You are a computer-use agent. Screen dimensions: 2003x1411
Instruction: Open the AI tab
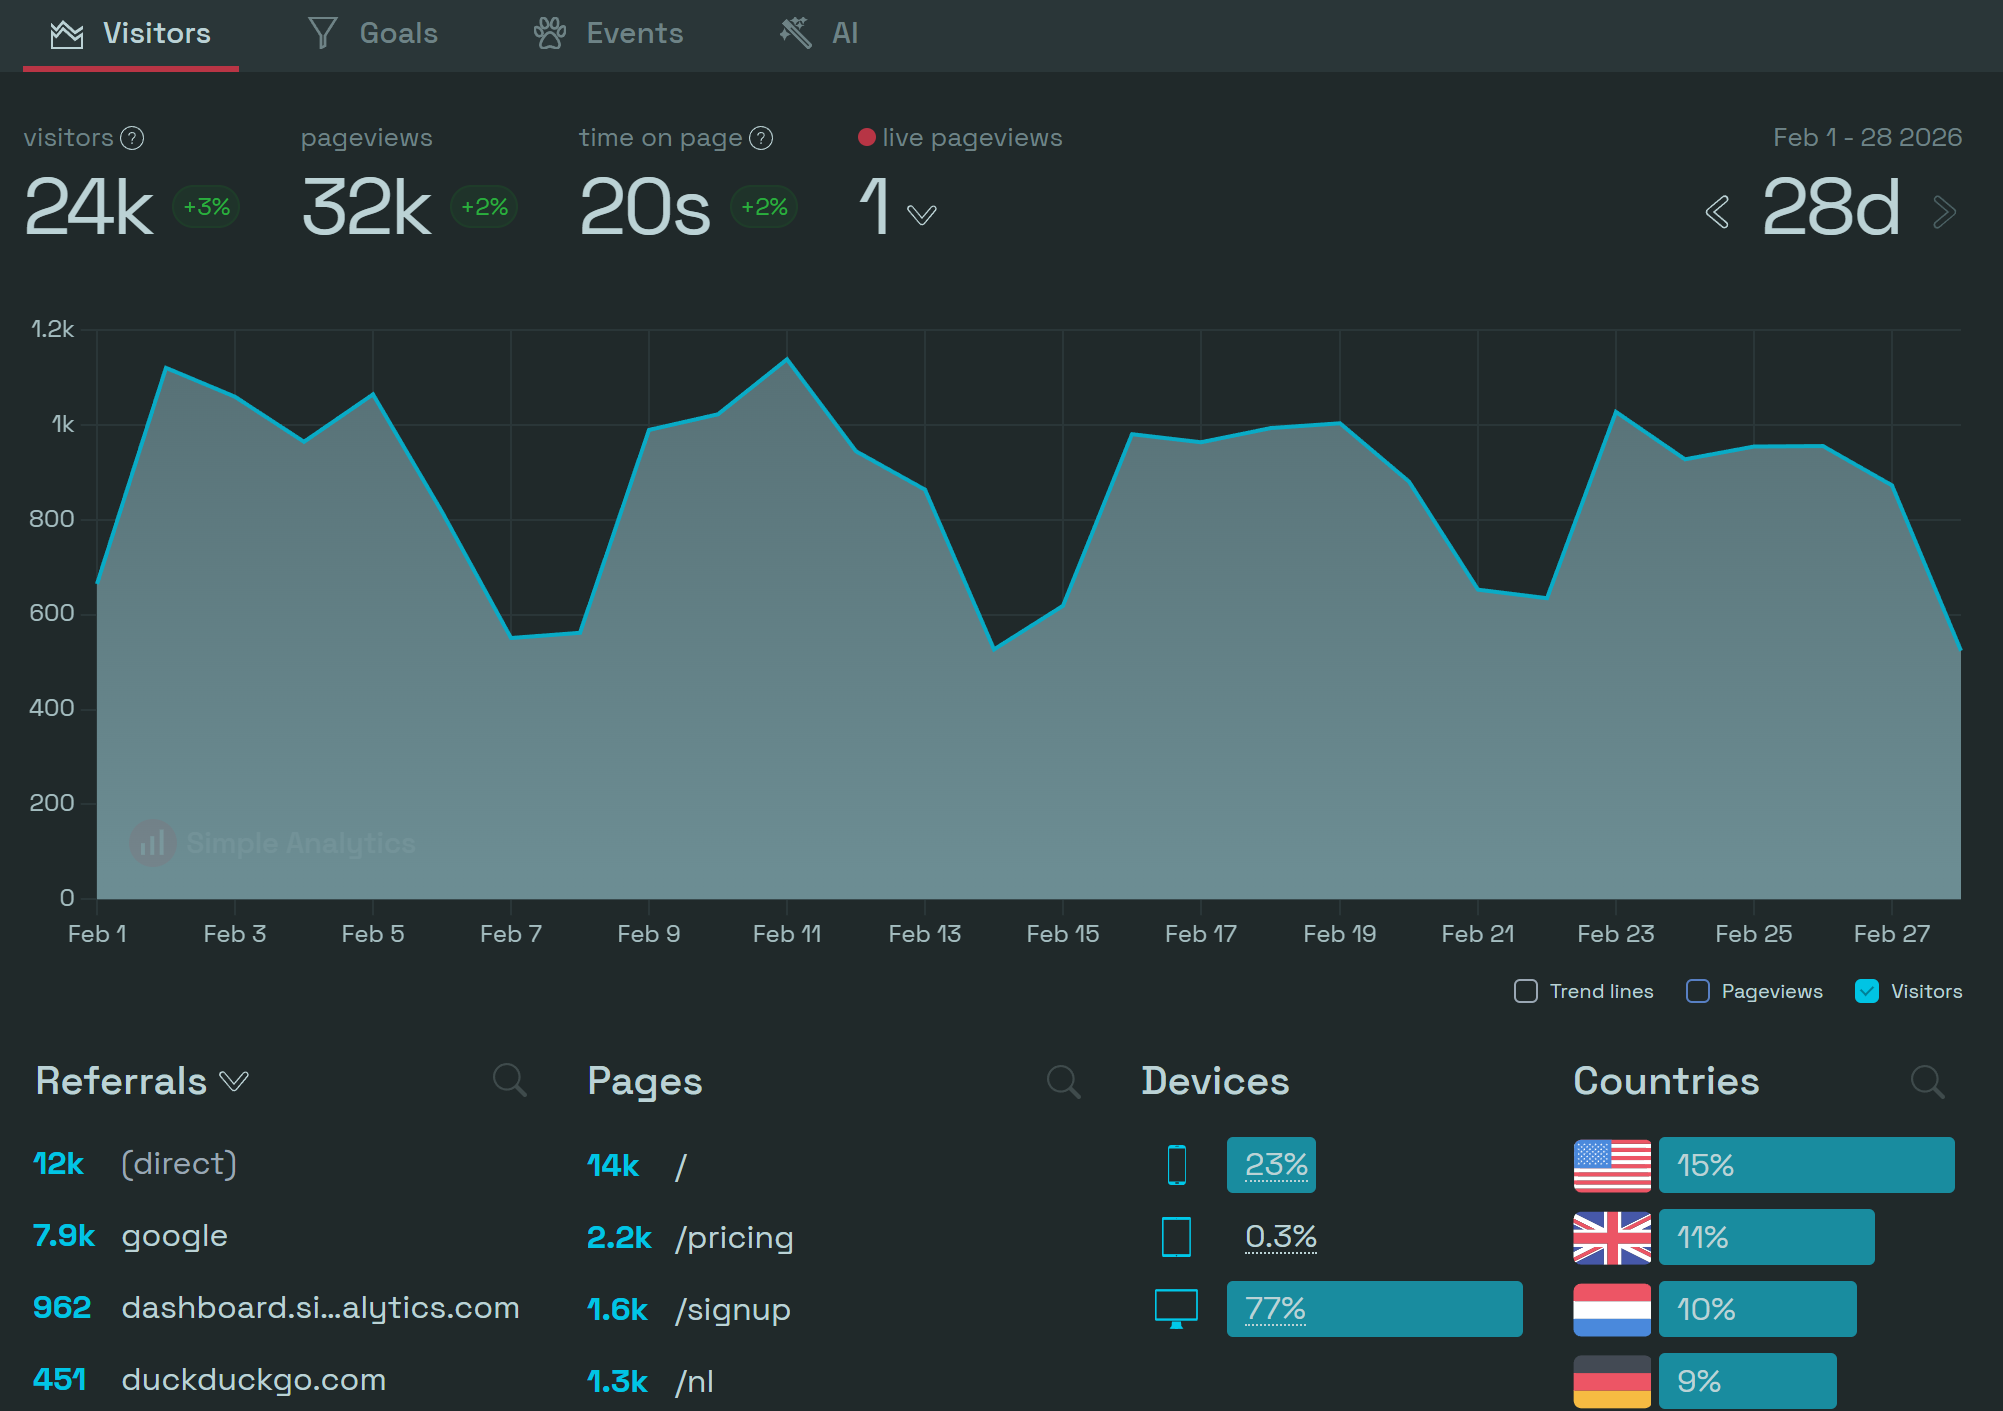(x=843, y=33)
